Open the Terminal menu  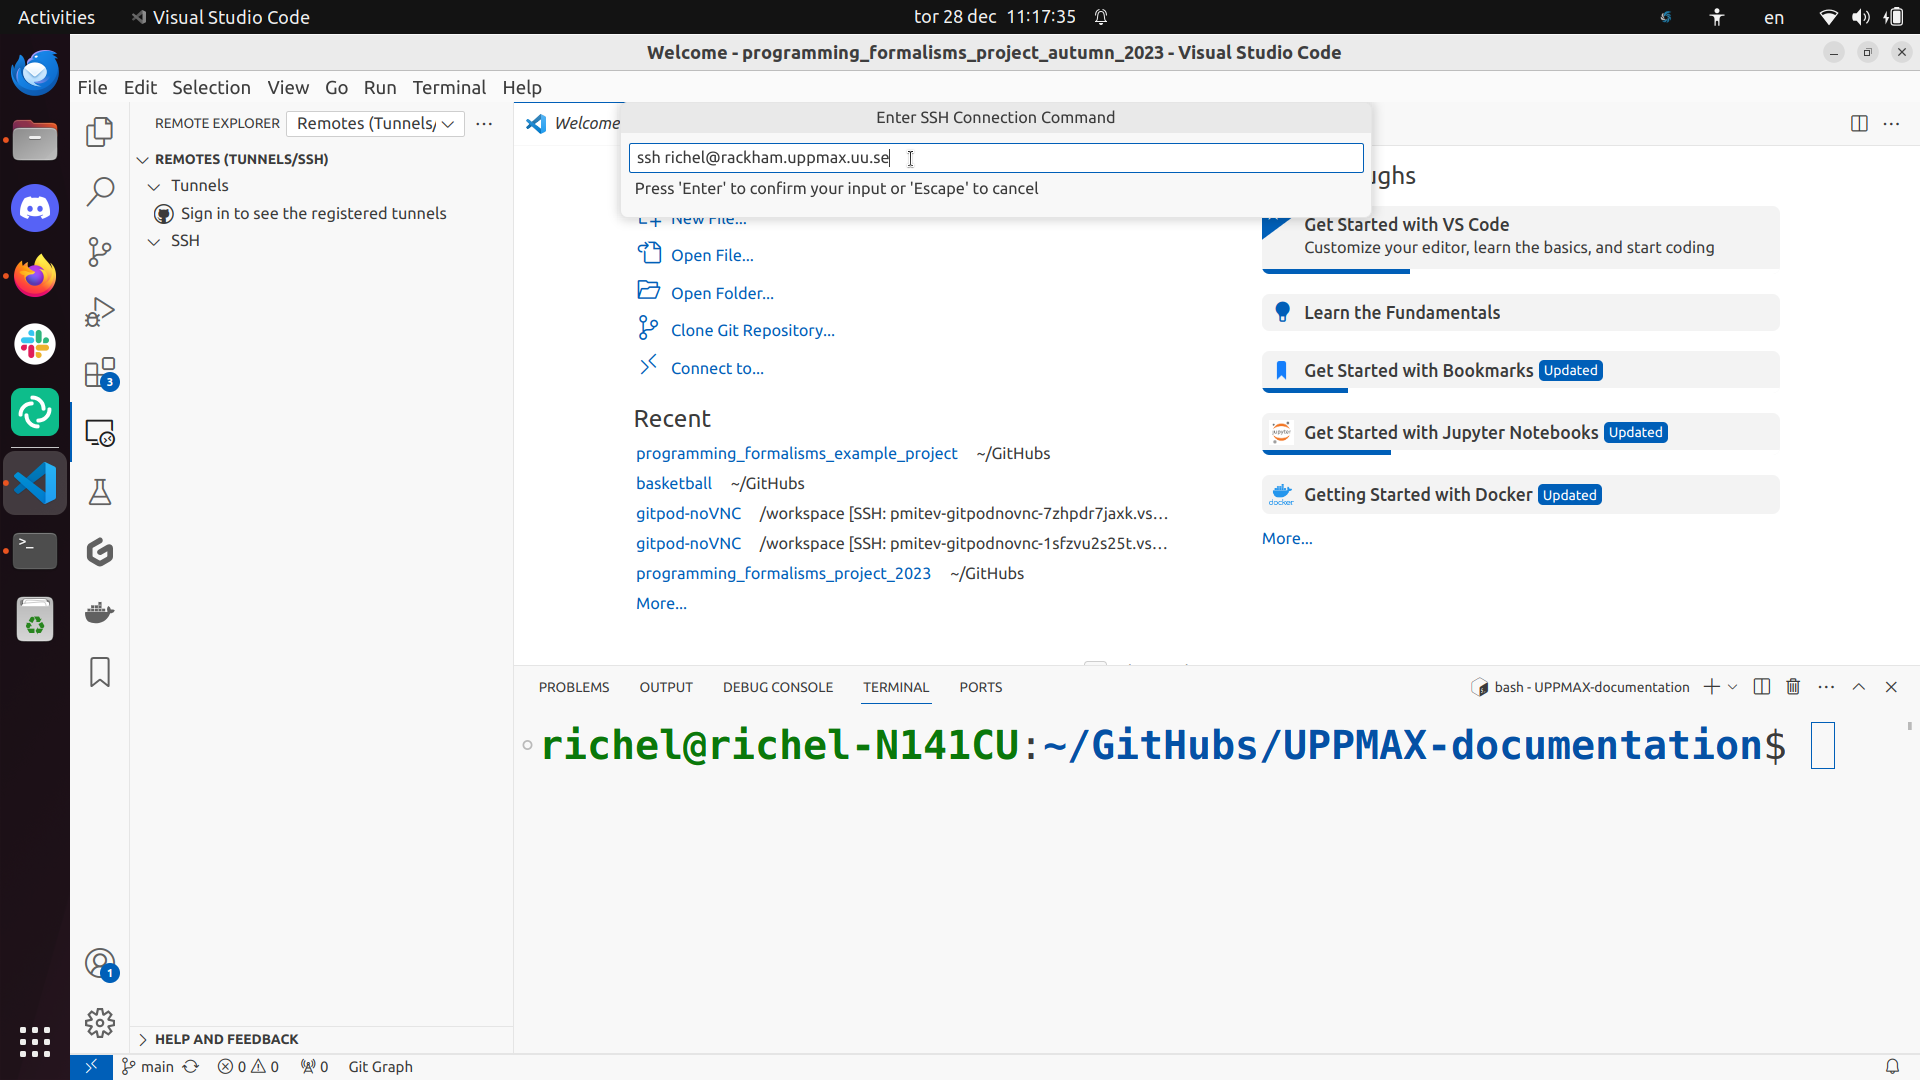(x=449, y=88)
